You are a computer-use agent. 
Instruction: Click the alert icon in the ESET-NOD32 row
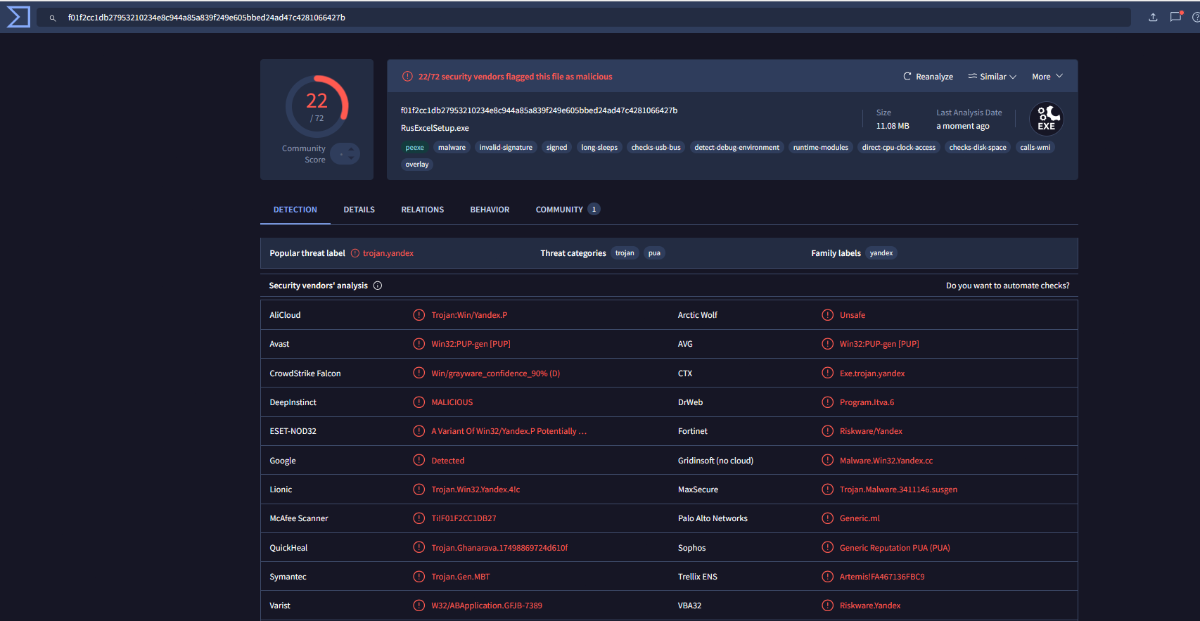click(x=419, y=431)
